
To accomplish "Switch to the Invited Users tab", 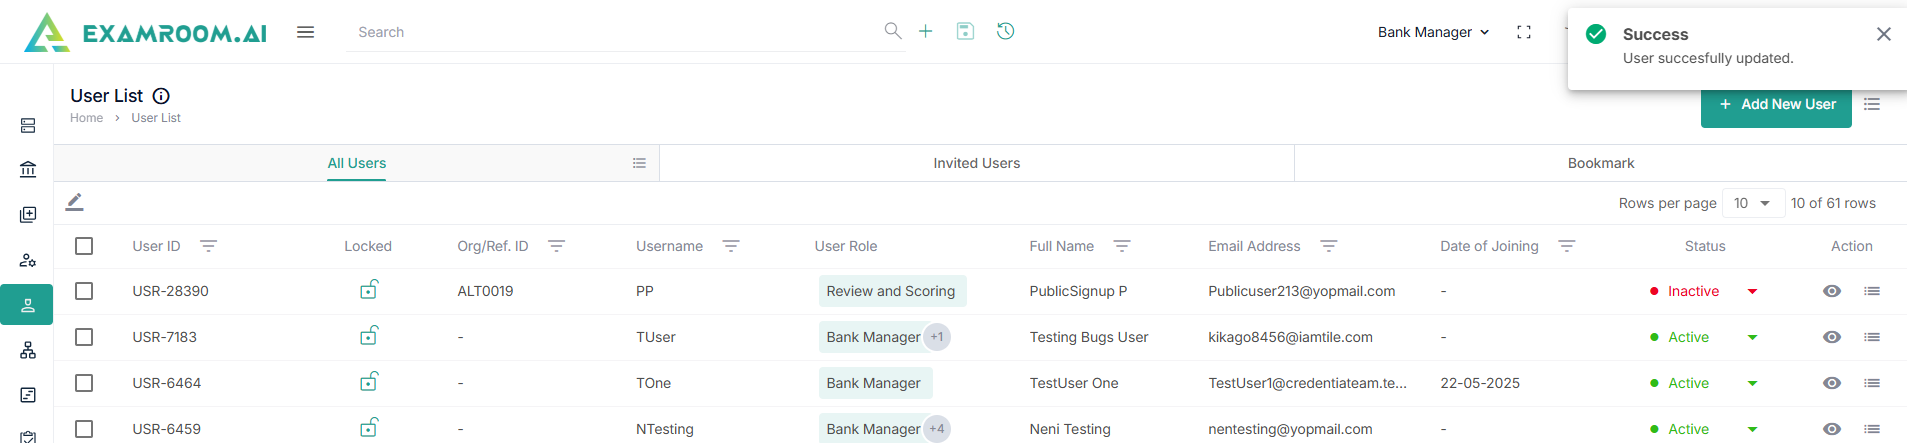I will [976, 163].
